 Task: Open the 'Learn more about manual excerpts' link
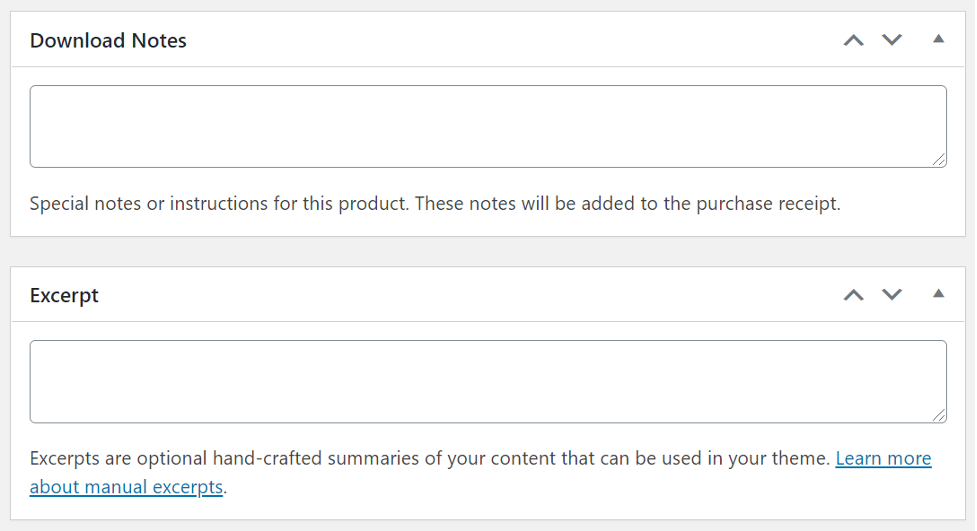[x=883, y=459]
